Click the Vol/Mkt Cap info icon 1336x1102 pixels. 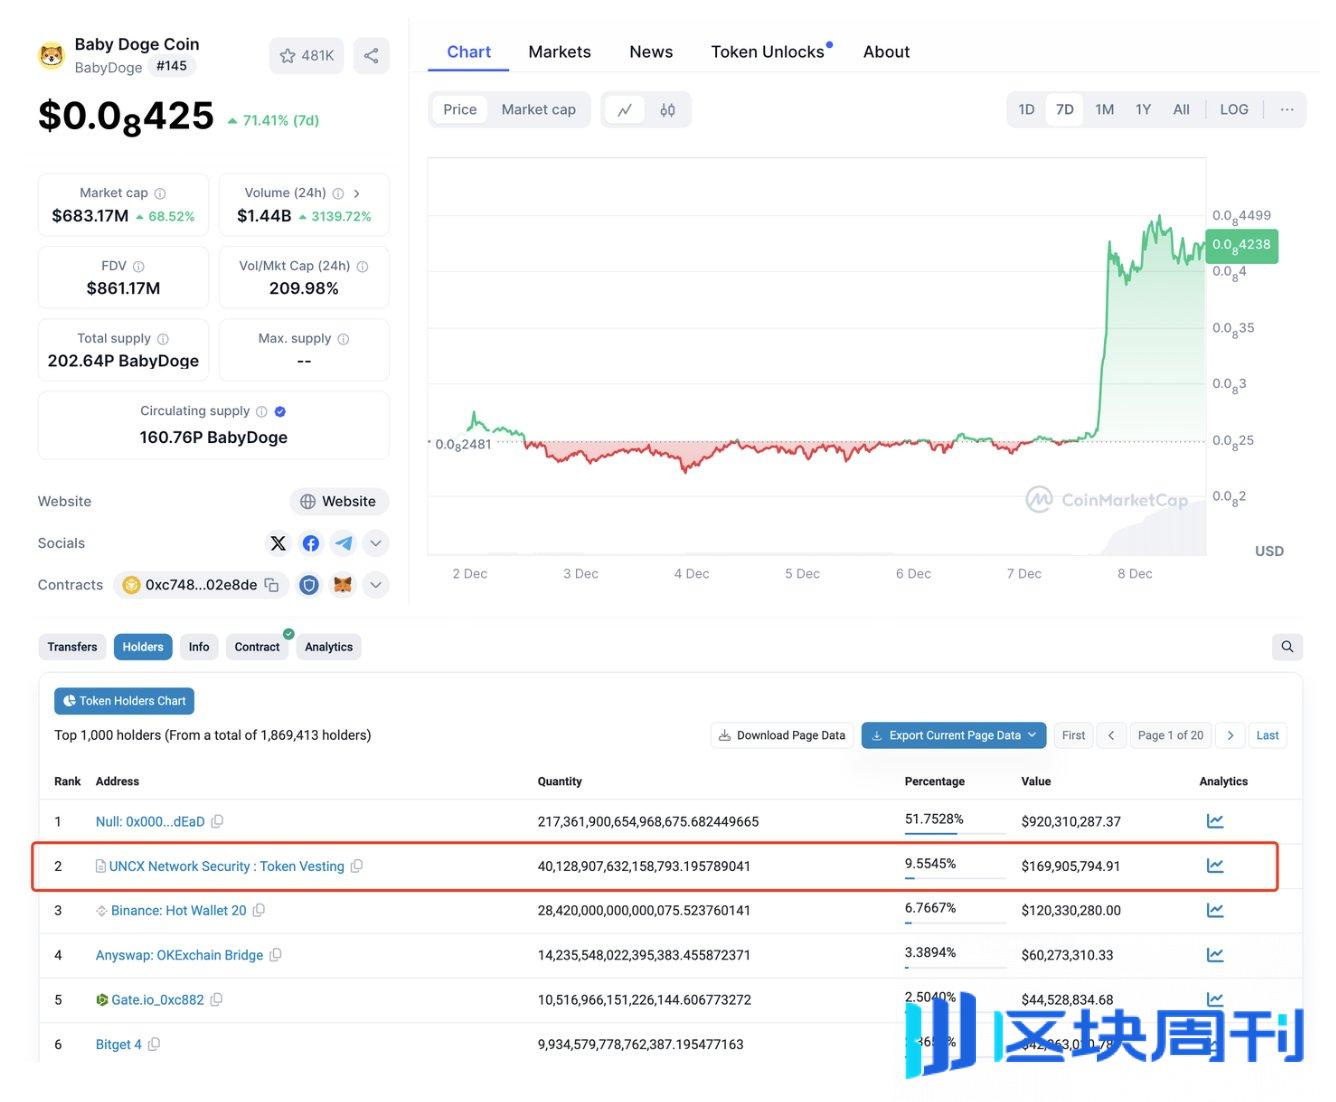(363, 267)
